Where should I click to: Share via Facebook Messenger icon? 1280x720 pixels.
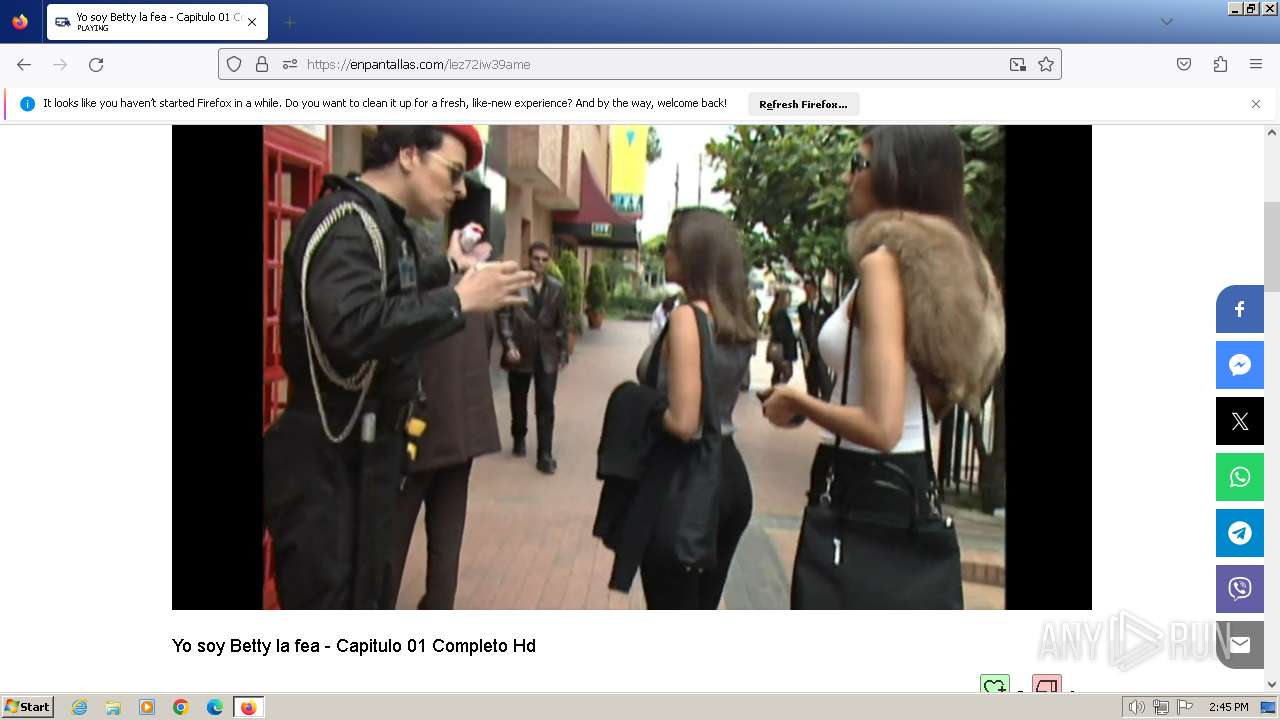[x=1239, y=365]
